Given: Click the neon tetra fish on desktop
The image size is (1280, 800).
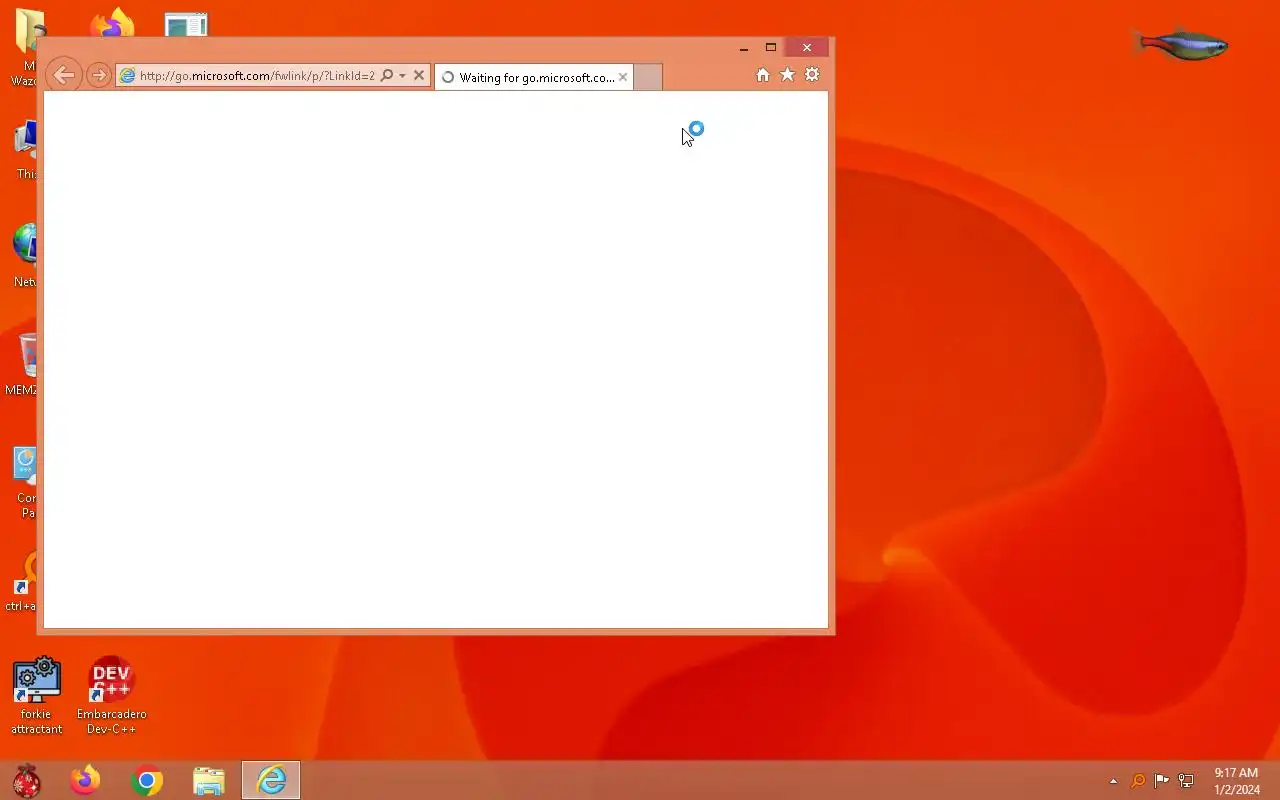Looking at the screenshot, I should [x=1180, y=44].
